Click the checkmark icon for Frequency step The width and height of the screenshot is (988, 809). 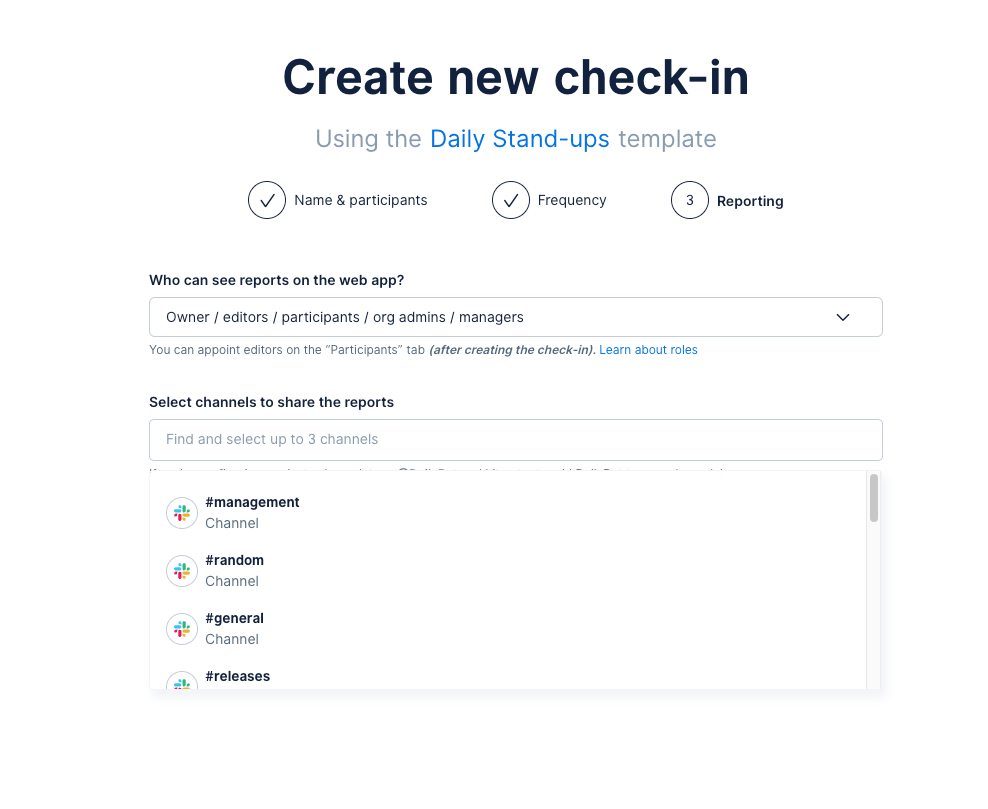511,200
